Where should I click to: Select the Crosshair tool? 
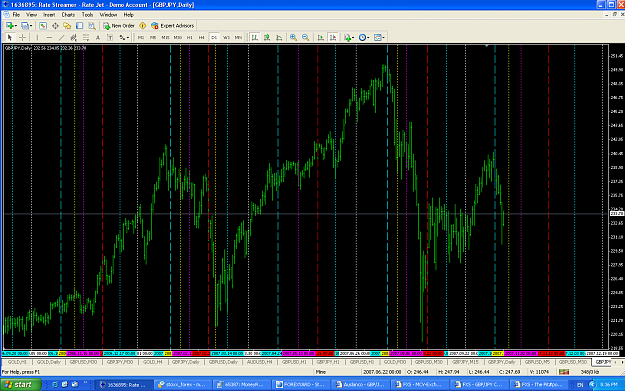(22, 37)
